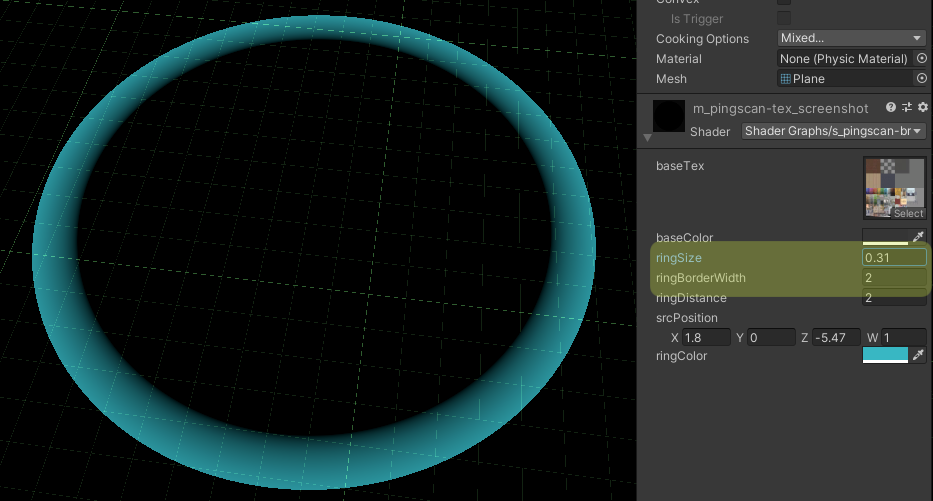Toggle the Convex checkbox
Viewport: 933px width, 501px height.
(x=784, y=2)
